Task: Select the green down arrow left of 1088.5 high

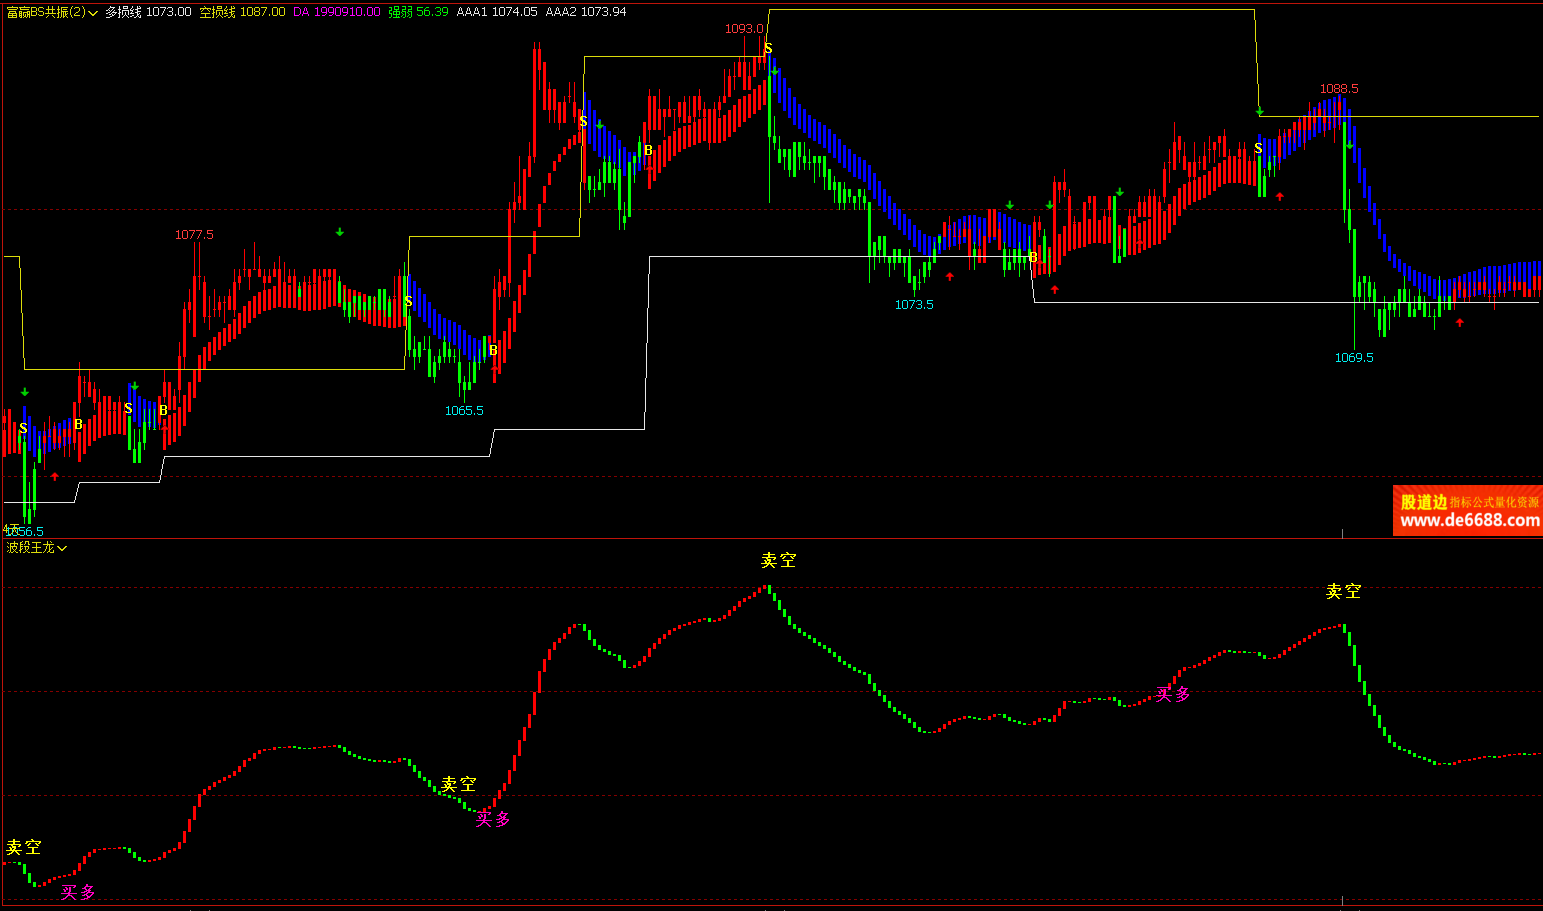Action: pyautogui.click(x=1260, y=111)
